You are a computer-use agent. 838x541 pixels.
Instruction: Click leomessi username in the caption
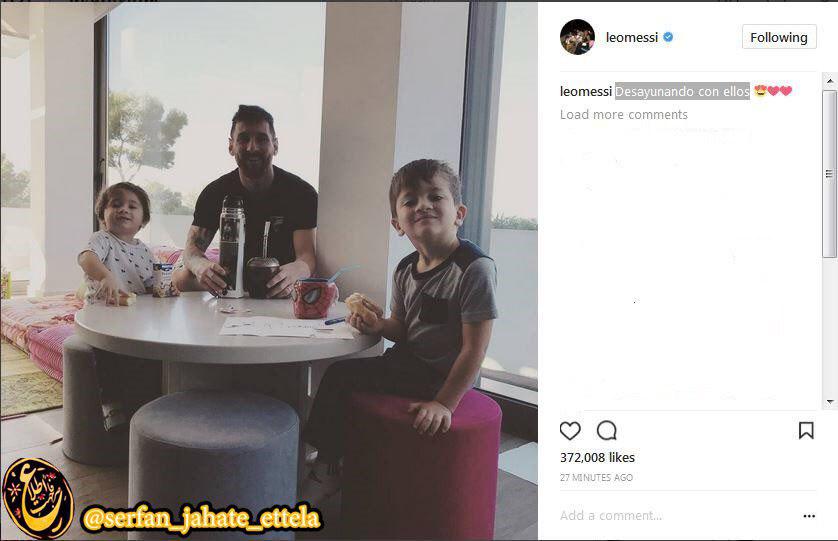[x=586, y=91]
